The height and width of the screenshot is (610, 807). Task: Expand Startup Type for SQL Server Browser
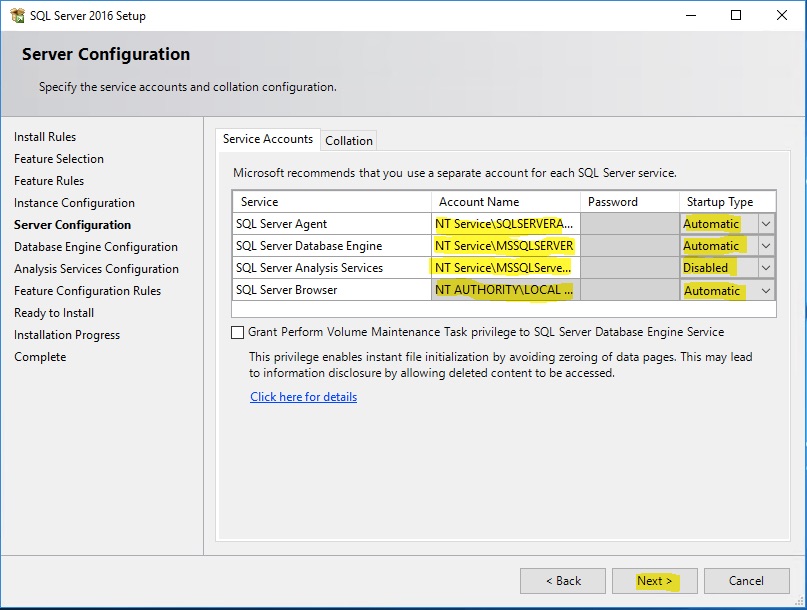(x=766, y=290)
